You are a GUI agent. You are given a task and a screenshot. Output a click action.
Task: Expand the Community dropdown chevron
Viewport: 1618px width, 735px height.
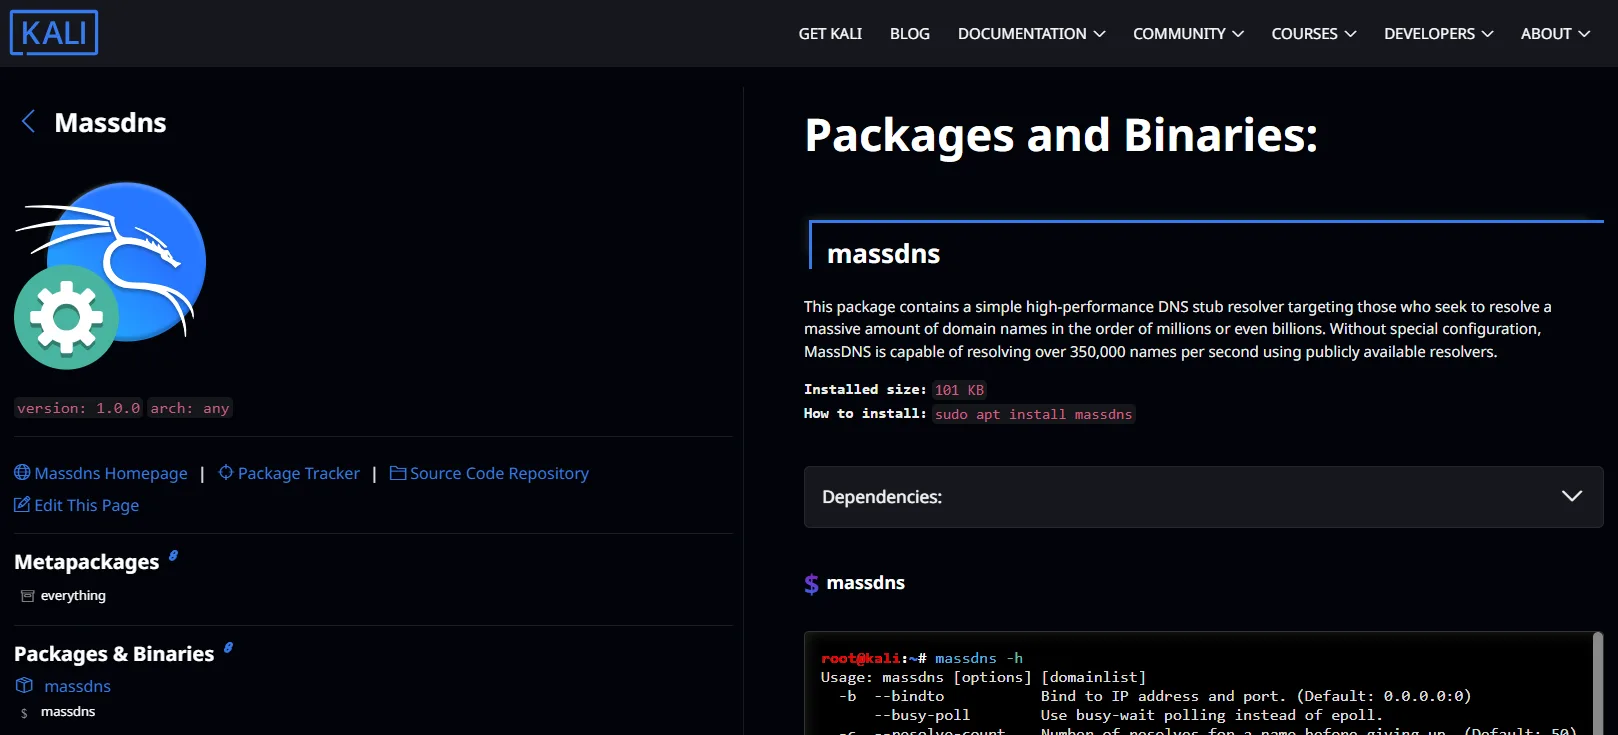(x=1238, y=34)
